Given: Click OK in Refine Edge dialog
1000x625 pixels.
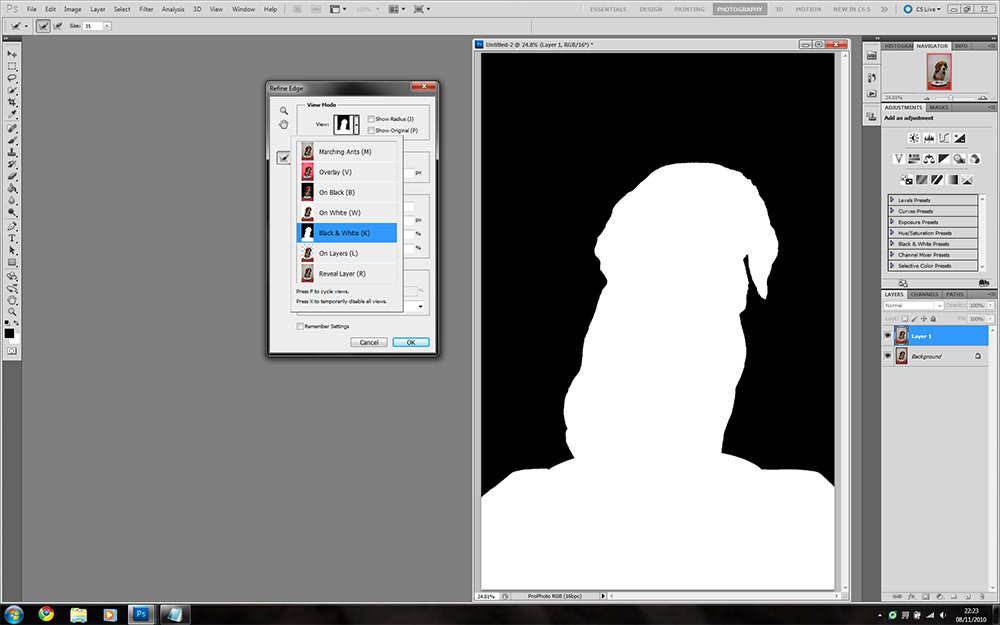Looking at the screenshot, I should tap(411, 342).
